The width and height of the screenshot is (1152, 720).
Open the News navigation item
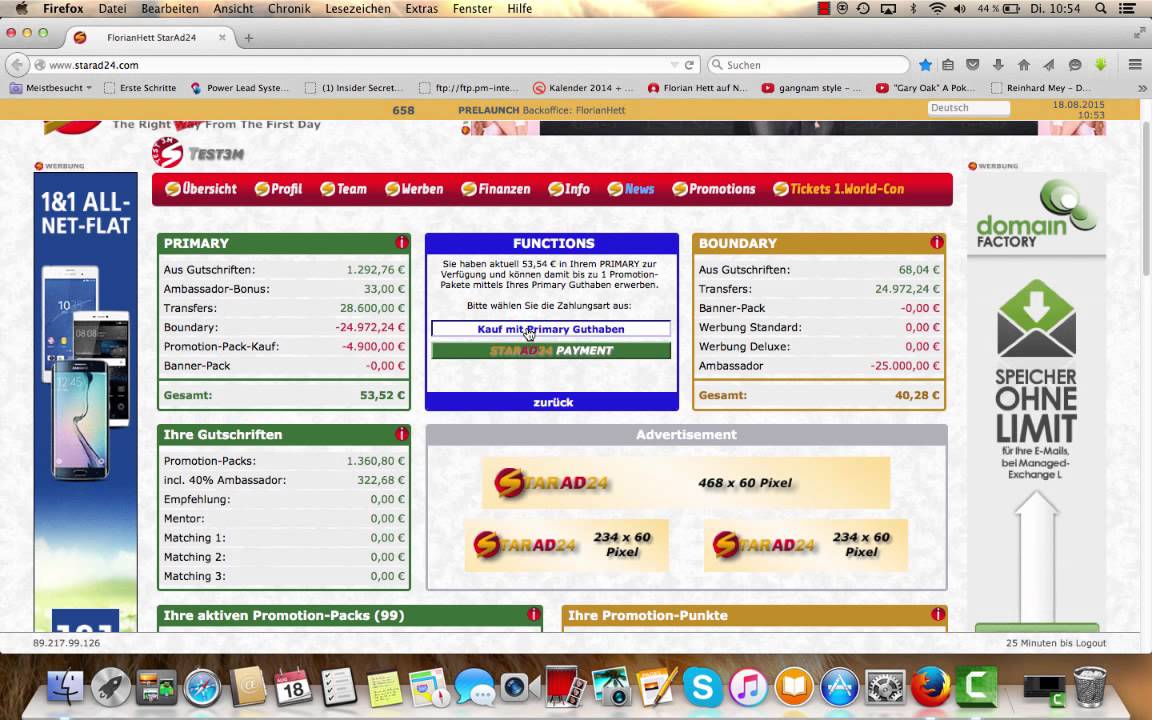click(x=631, y=189)
